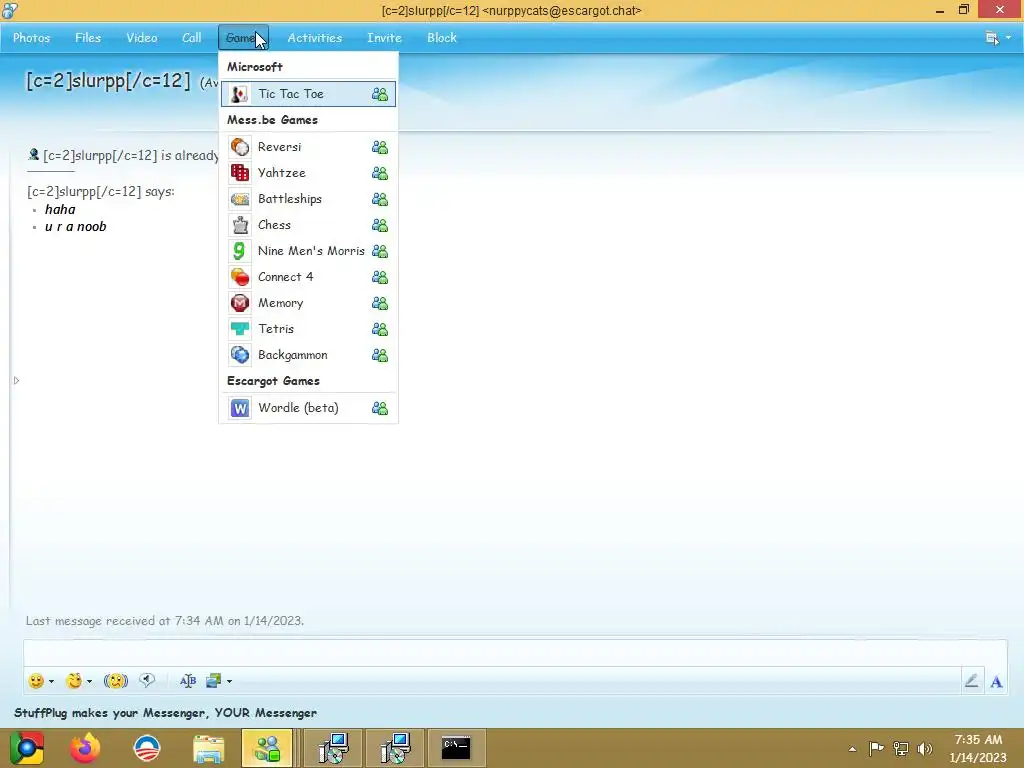
Task: Open the Photos toolbar item
Action: coord(31,38)
